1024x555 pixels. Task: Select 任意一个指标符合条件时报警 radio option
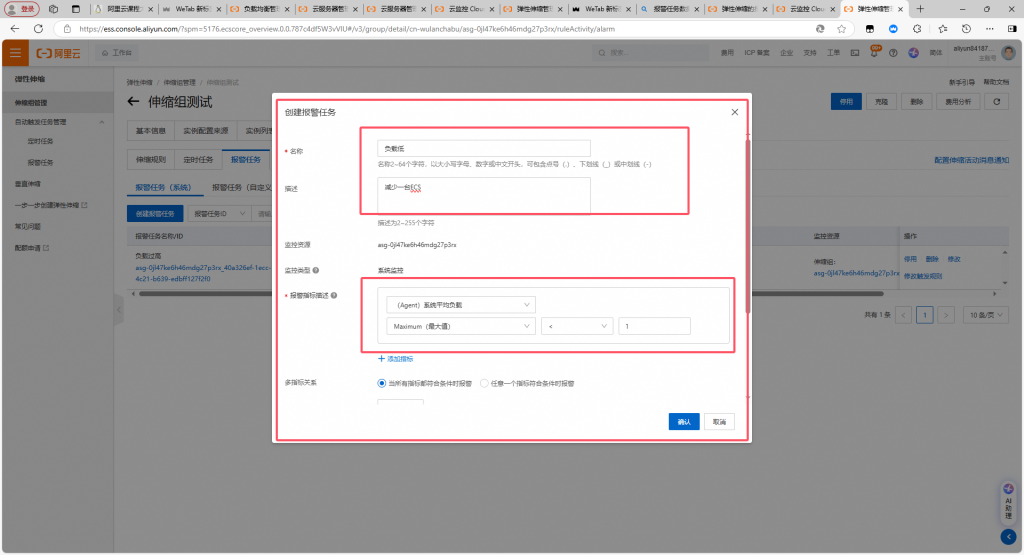click(486, 383)
